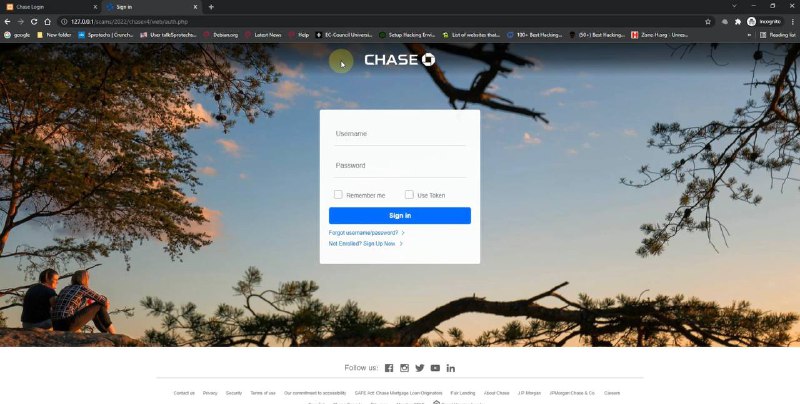The image size is (800, 404).
Task: Open the Instagram icon in the footer
Action: coord(404,368)
